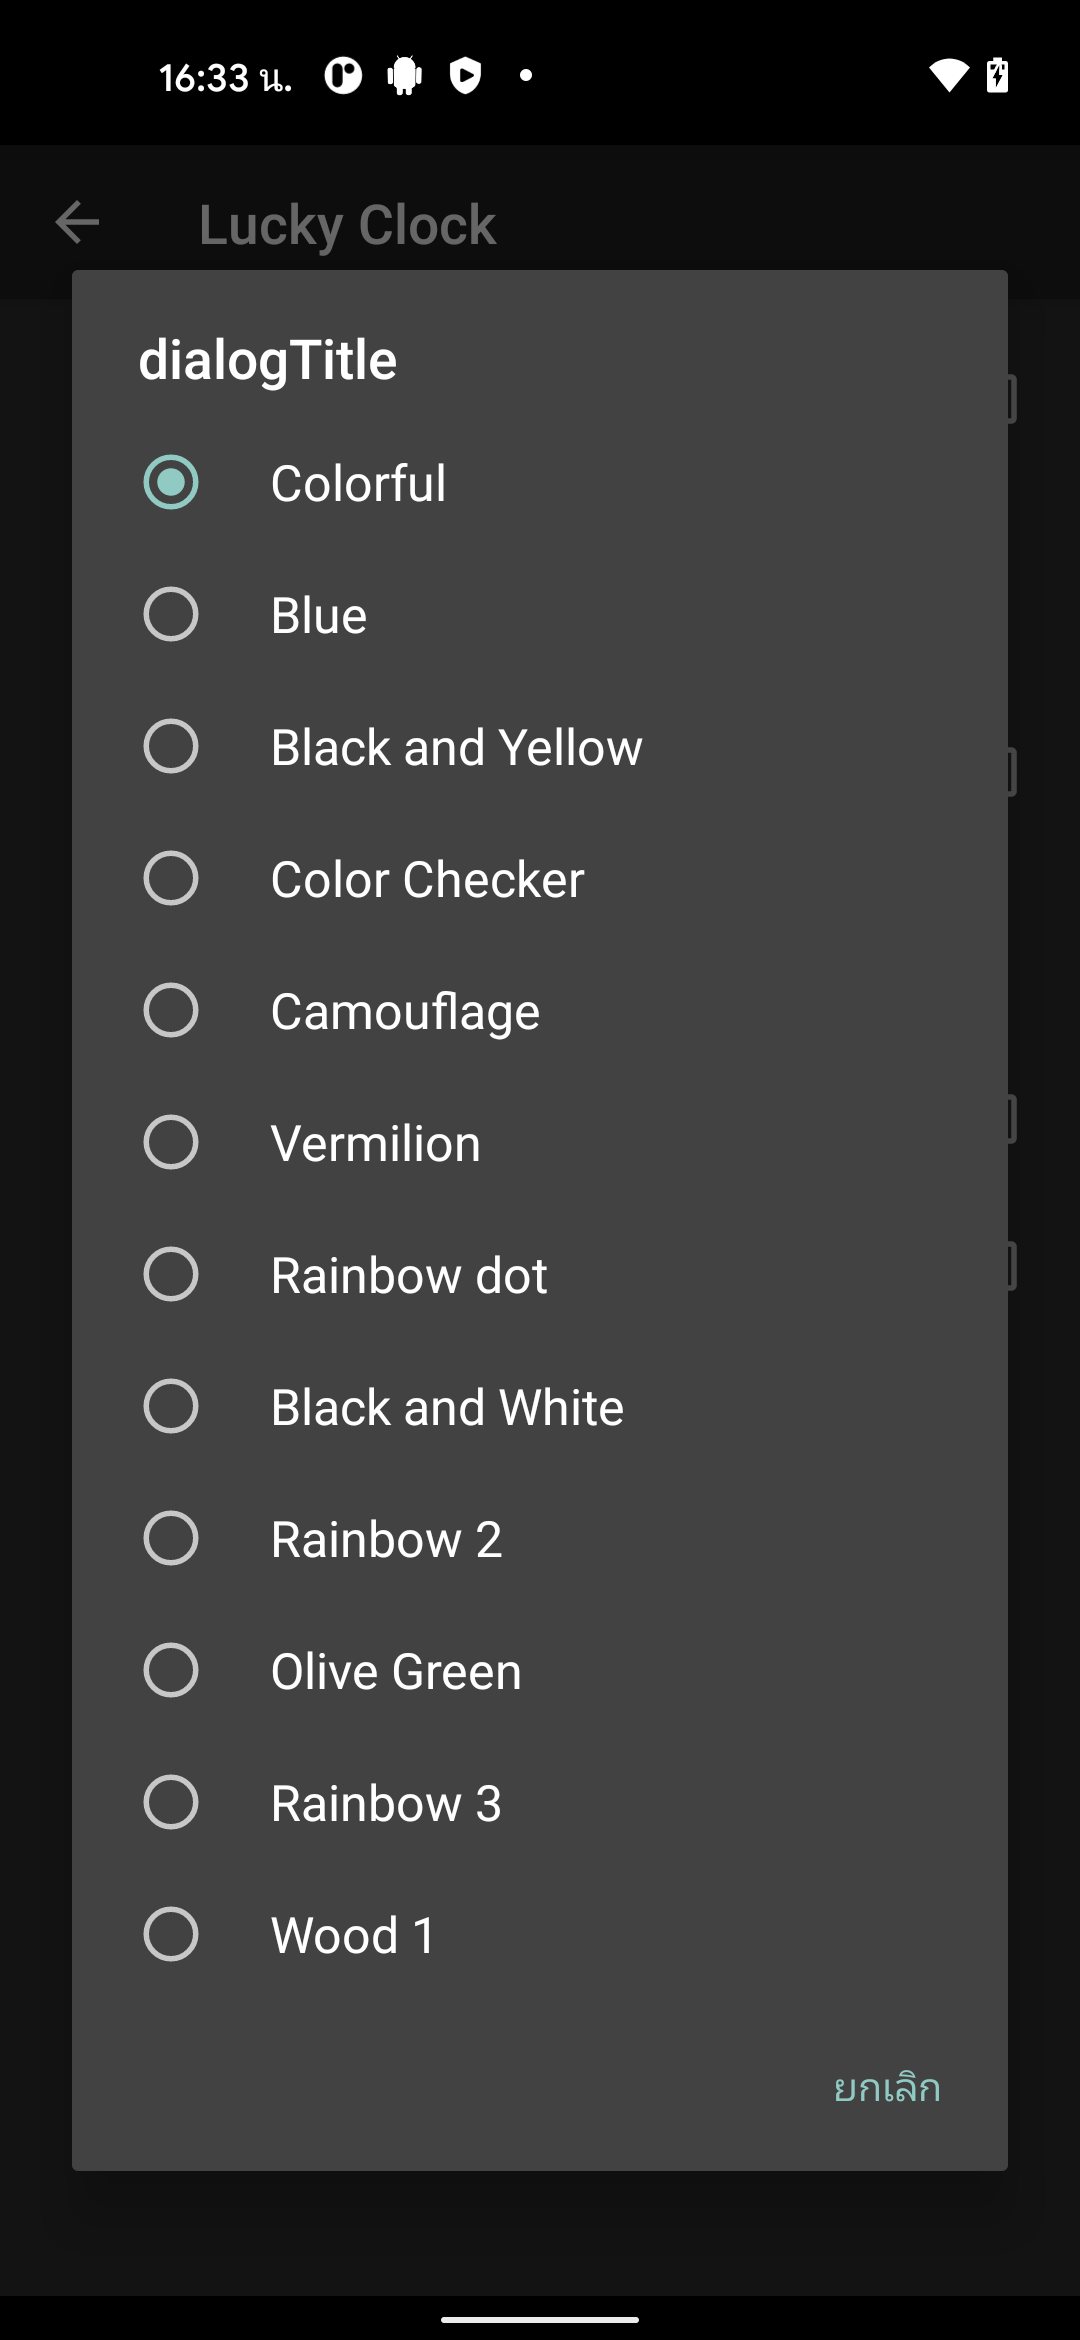Select the Colorful radio button
The height and width of the screenshot is (2340, 1080).
click(x=171, y=482)
